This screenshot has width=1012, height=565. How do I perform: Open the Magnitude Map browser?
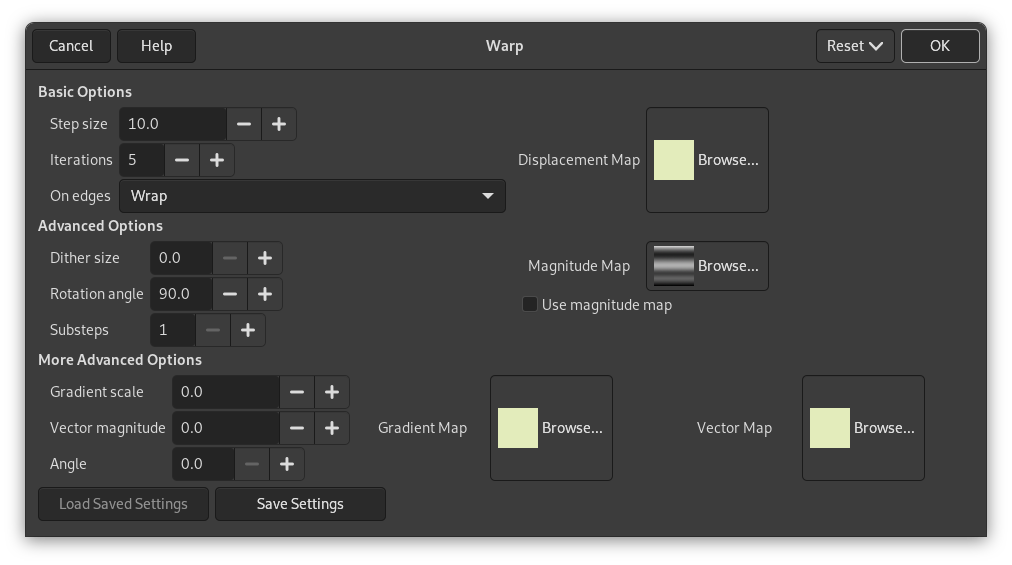(707, 266)
